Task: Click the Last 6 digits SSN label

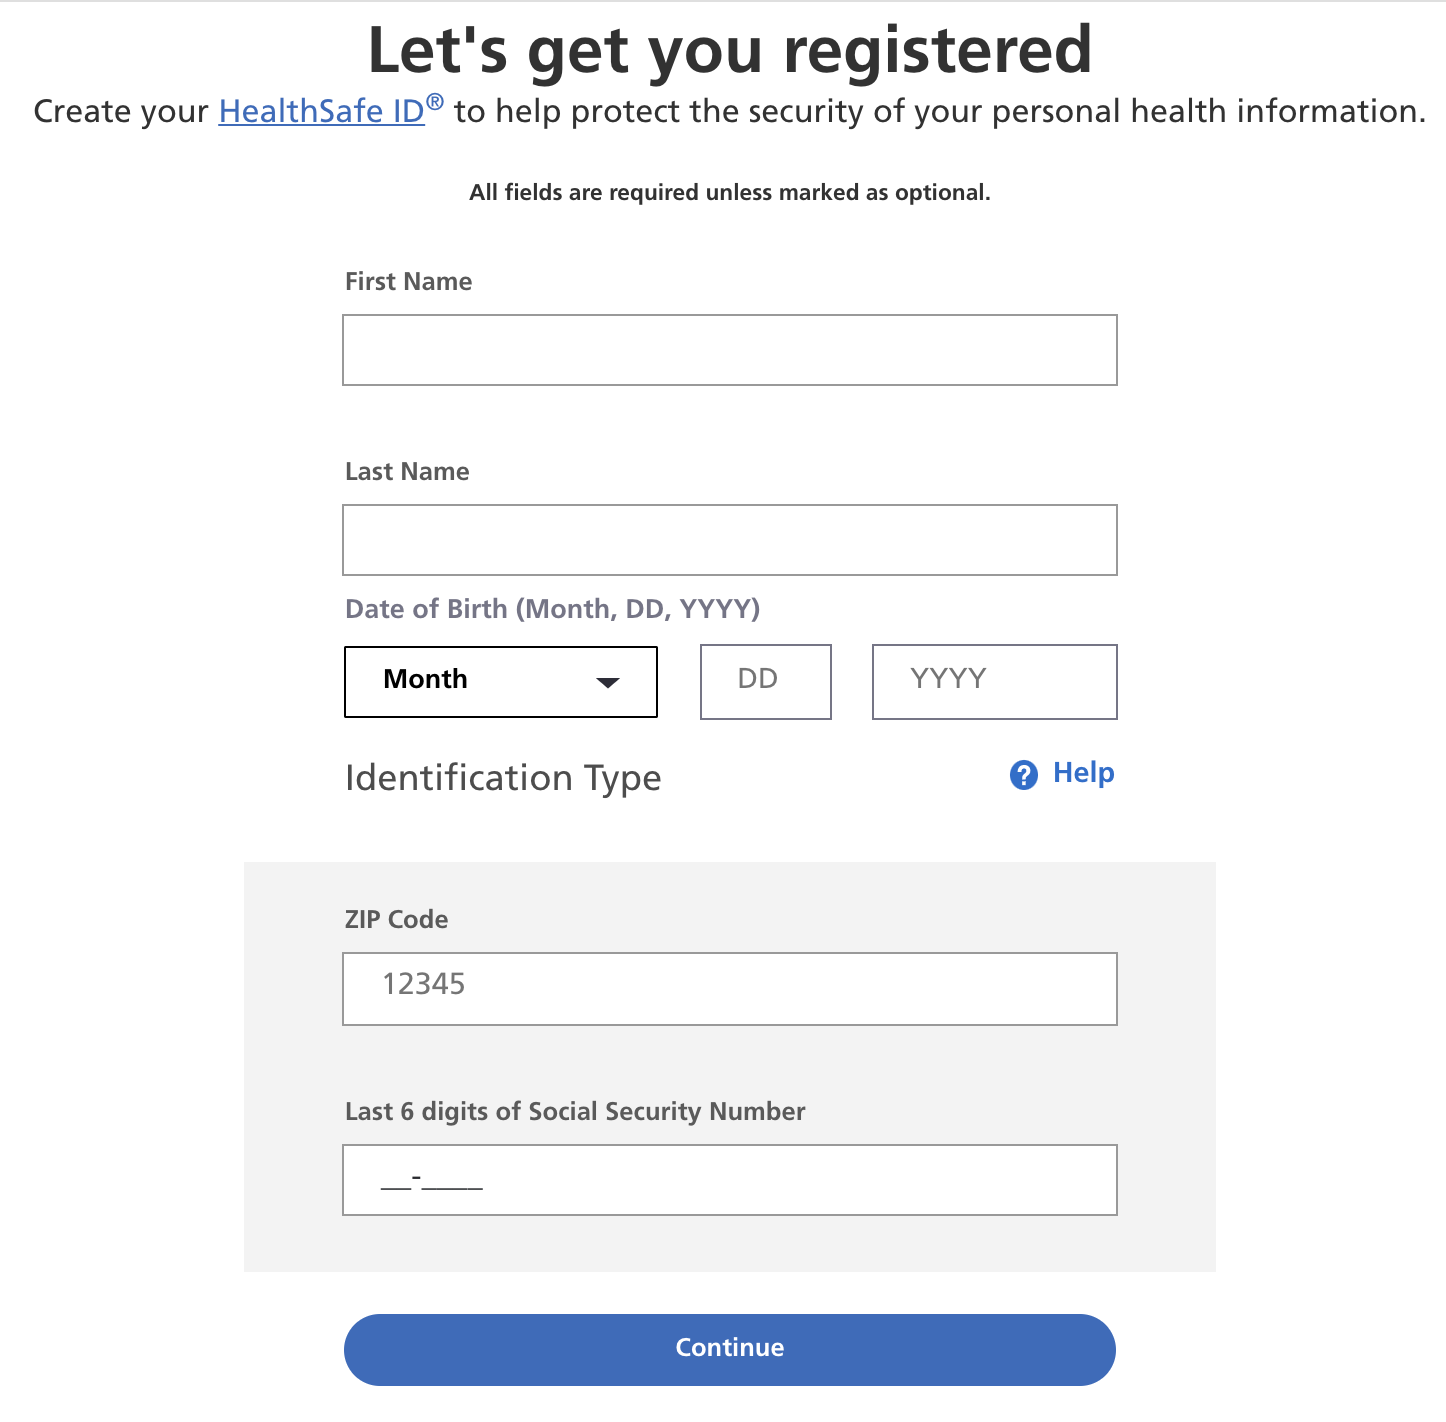Action: tap(575, 1112)
